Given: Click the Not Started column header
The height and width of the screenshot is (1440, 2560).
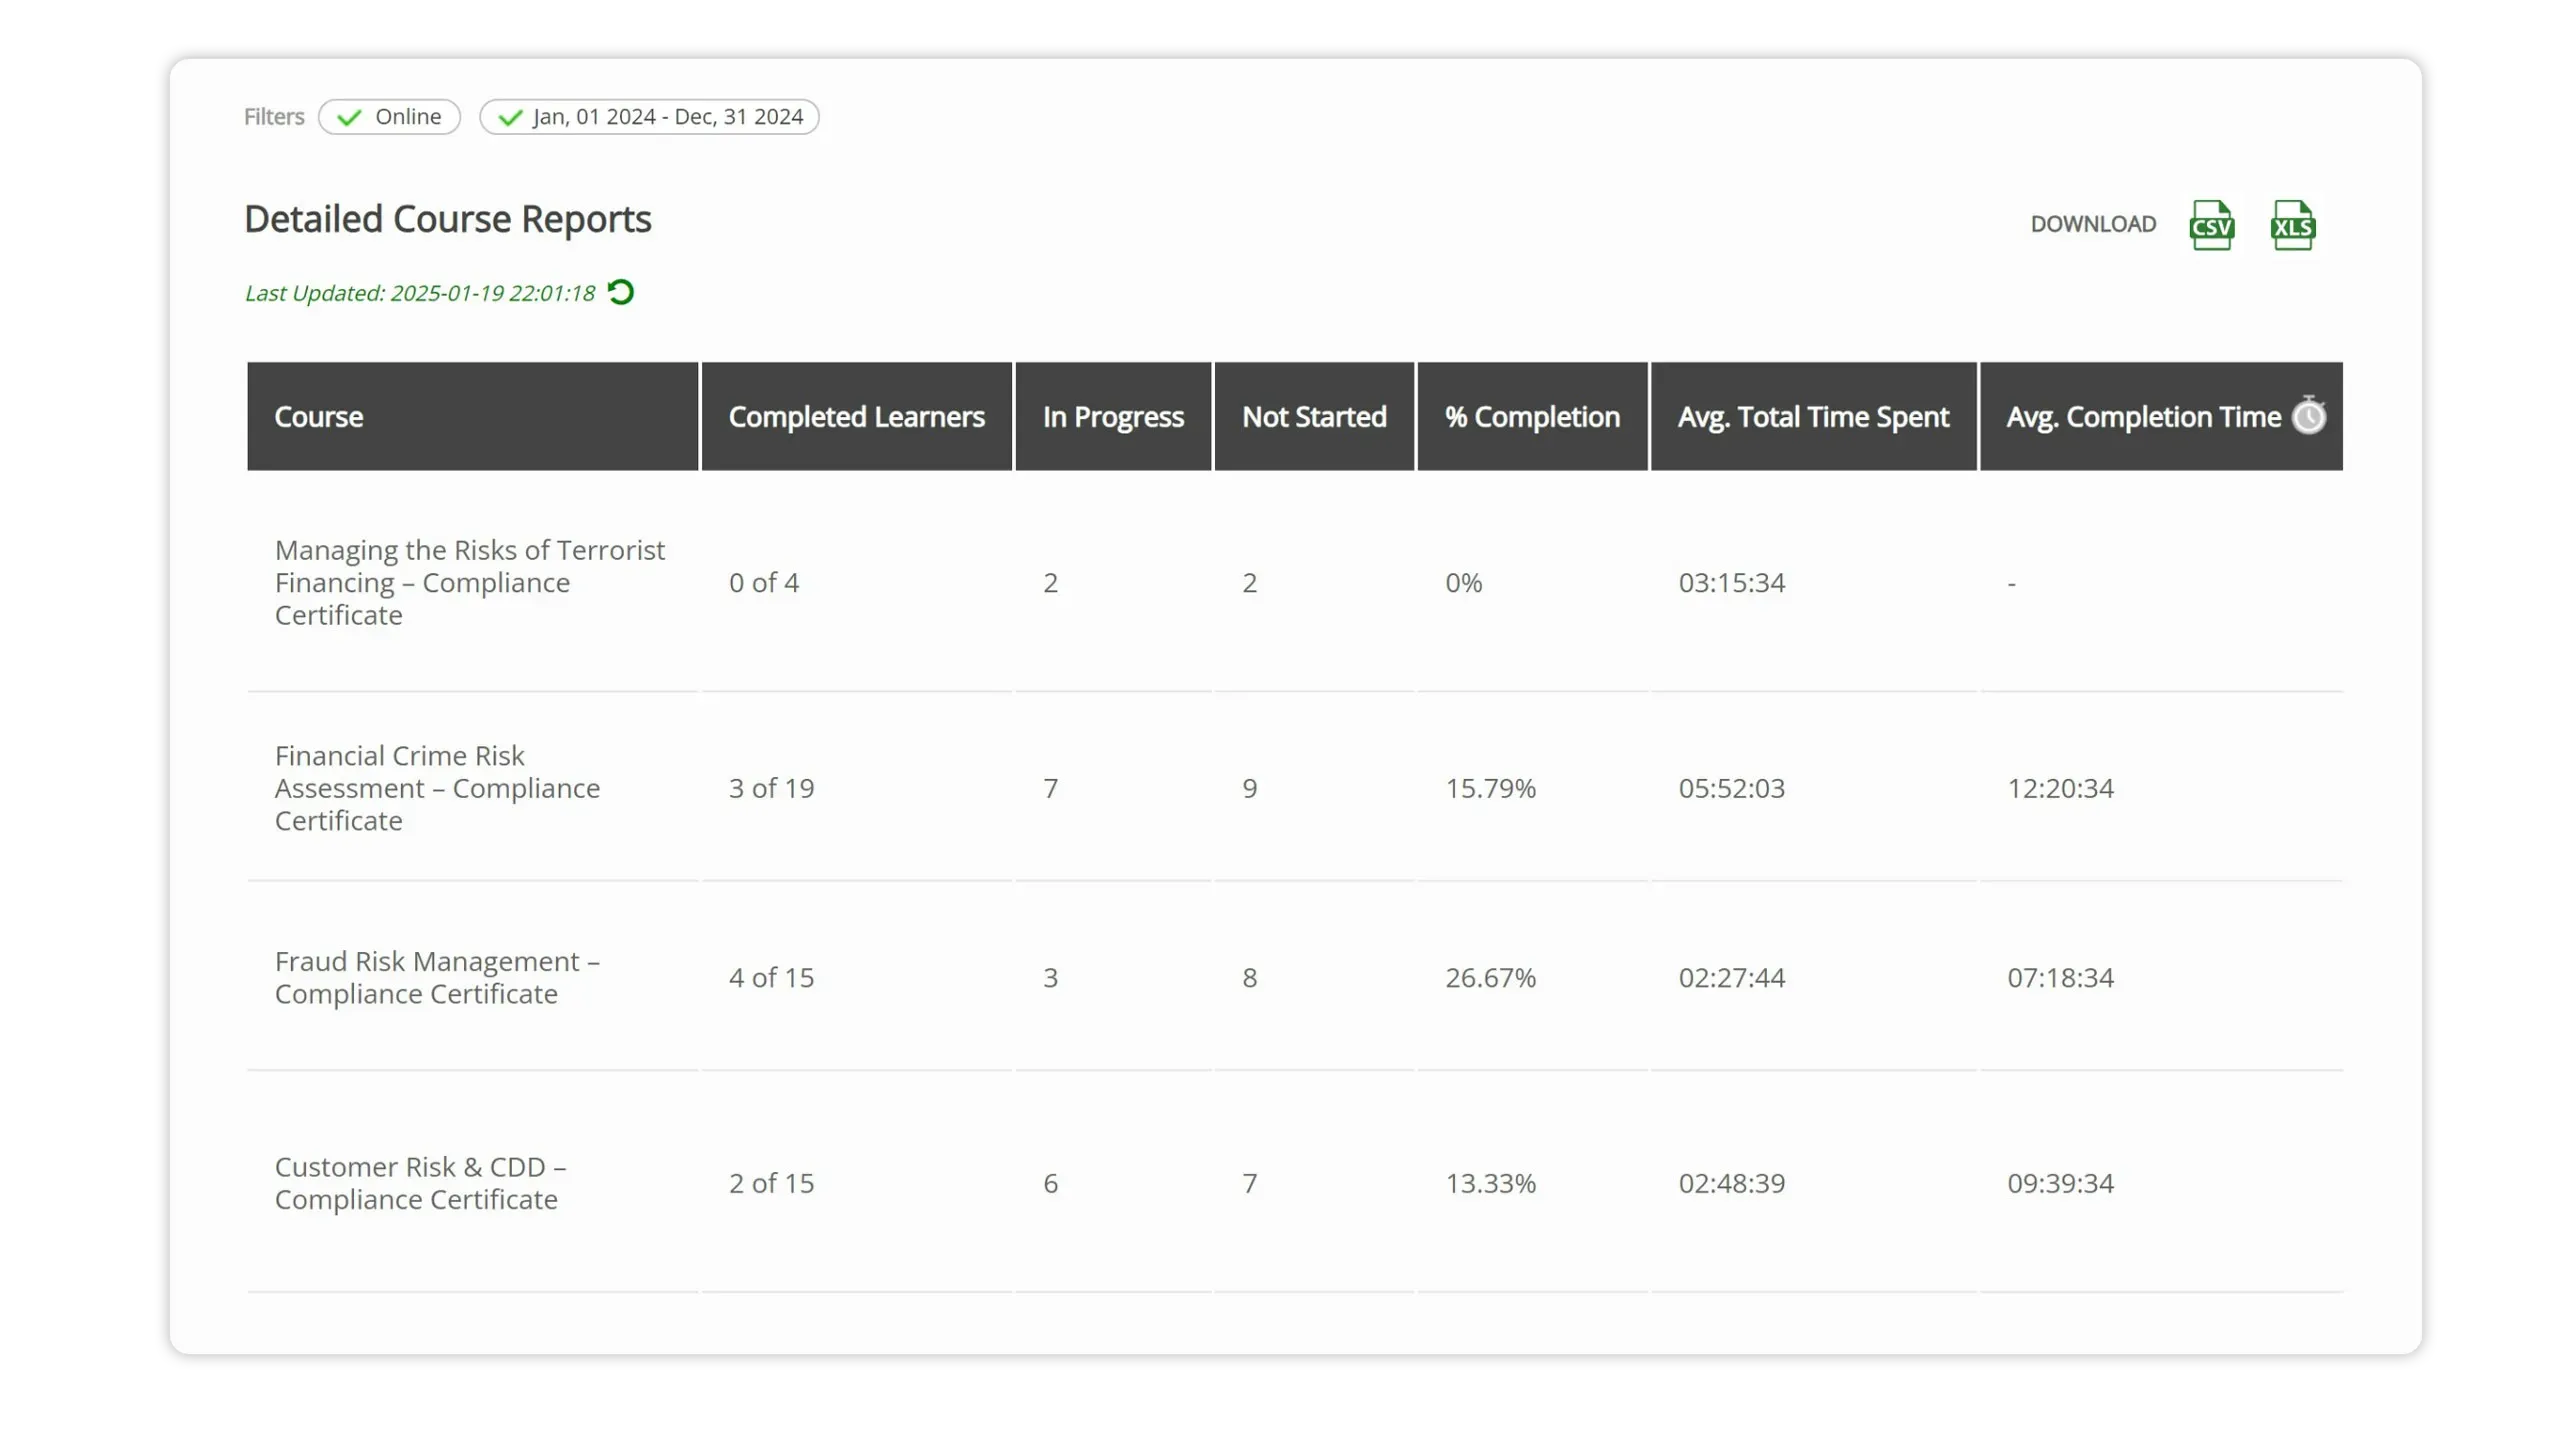Looking at the screenshot, I should [1314, 417].
